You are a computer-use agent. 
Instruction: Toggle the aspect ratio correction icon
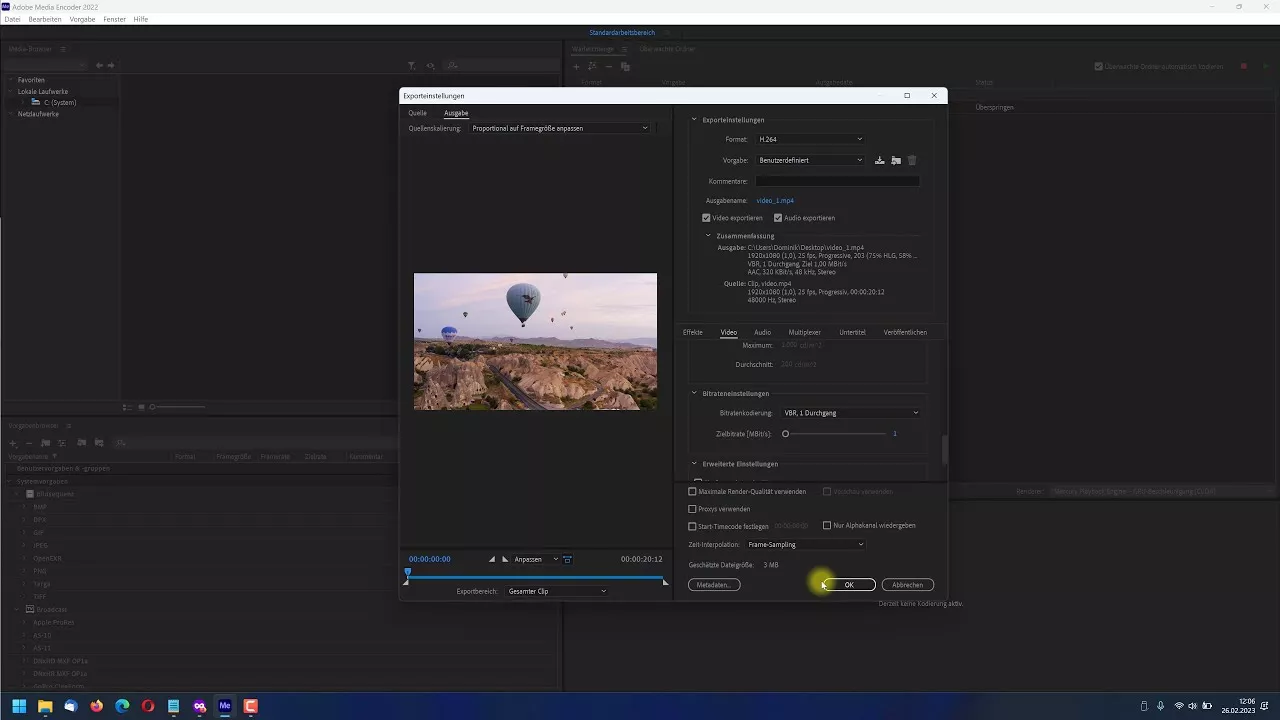568,560
